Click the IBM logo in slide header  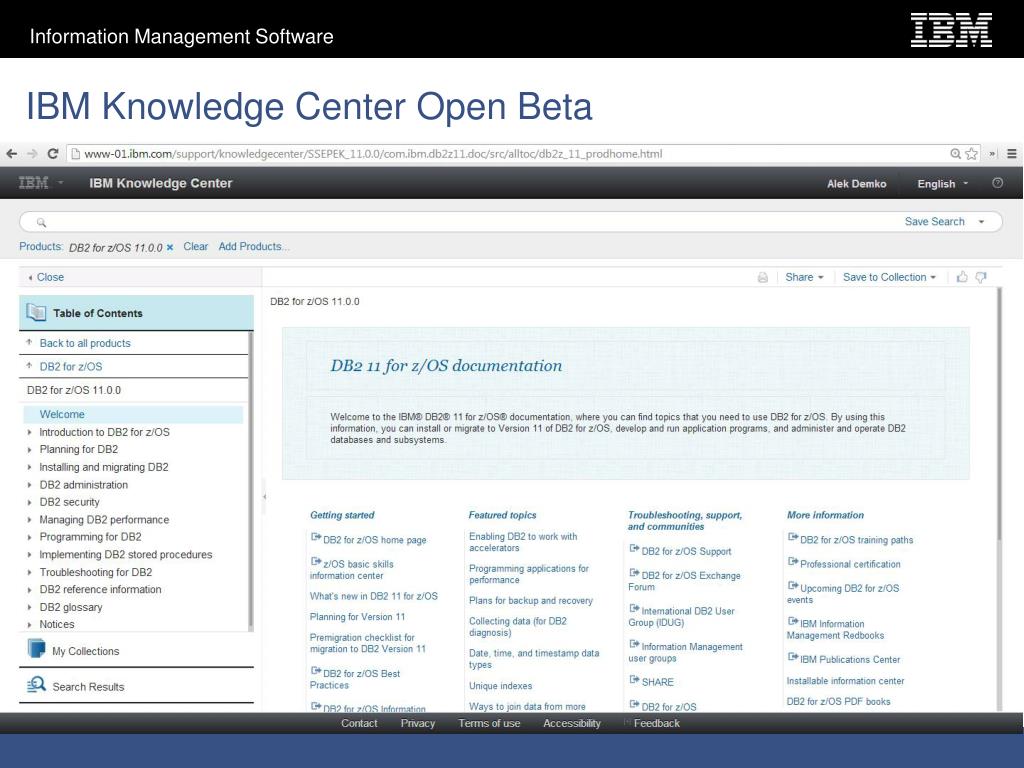952,29
